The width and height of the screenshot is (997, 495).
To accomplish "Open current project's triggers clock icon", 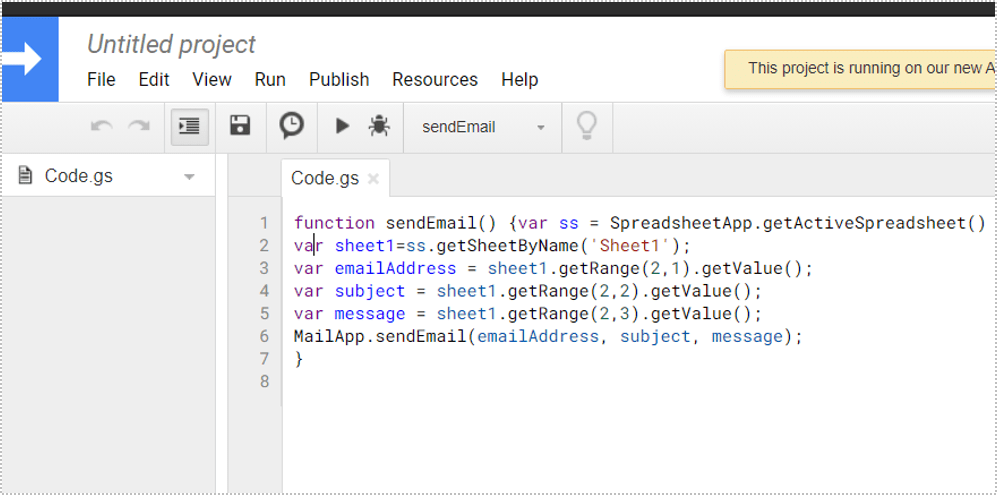I will pyautogui.click(x=291, y=126).
